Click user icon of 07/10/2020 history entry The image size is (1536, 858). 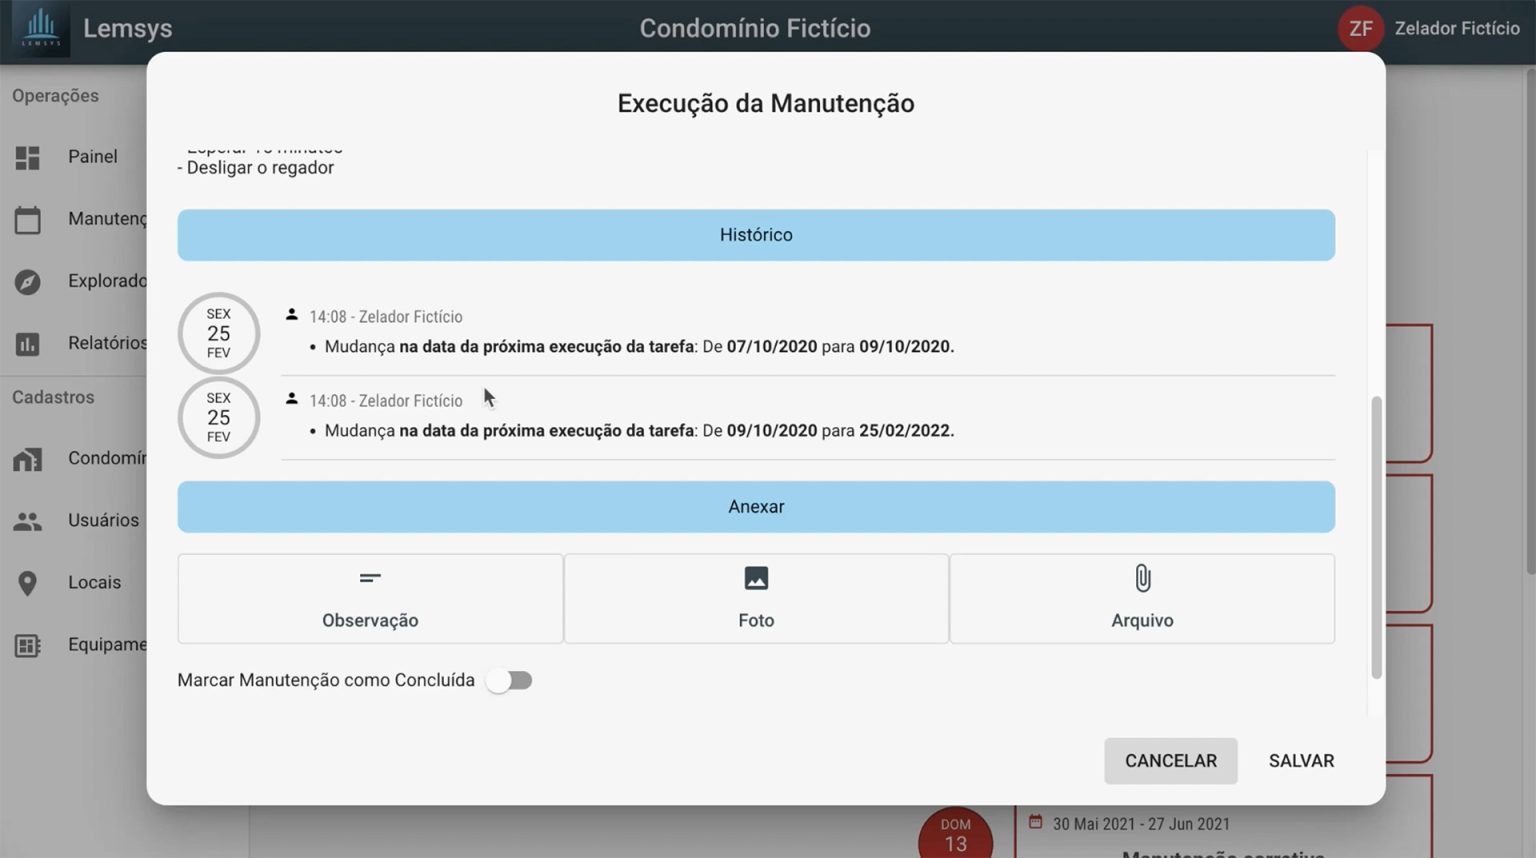(292, 314)
